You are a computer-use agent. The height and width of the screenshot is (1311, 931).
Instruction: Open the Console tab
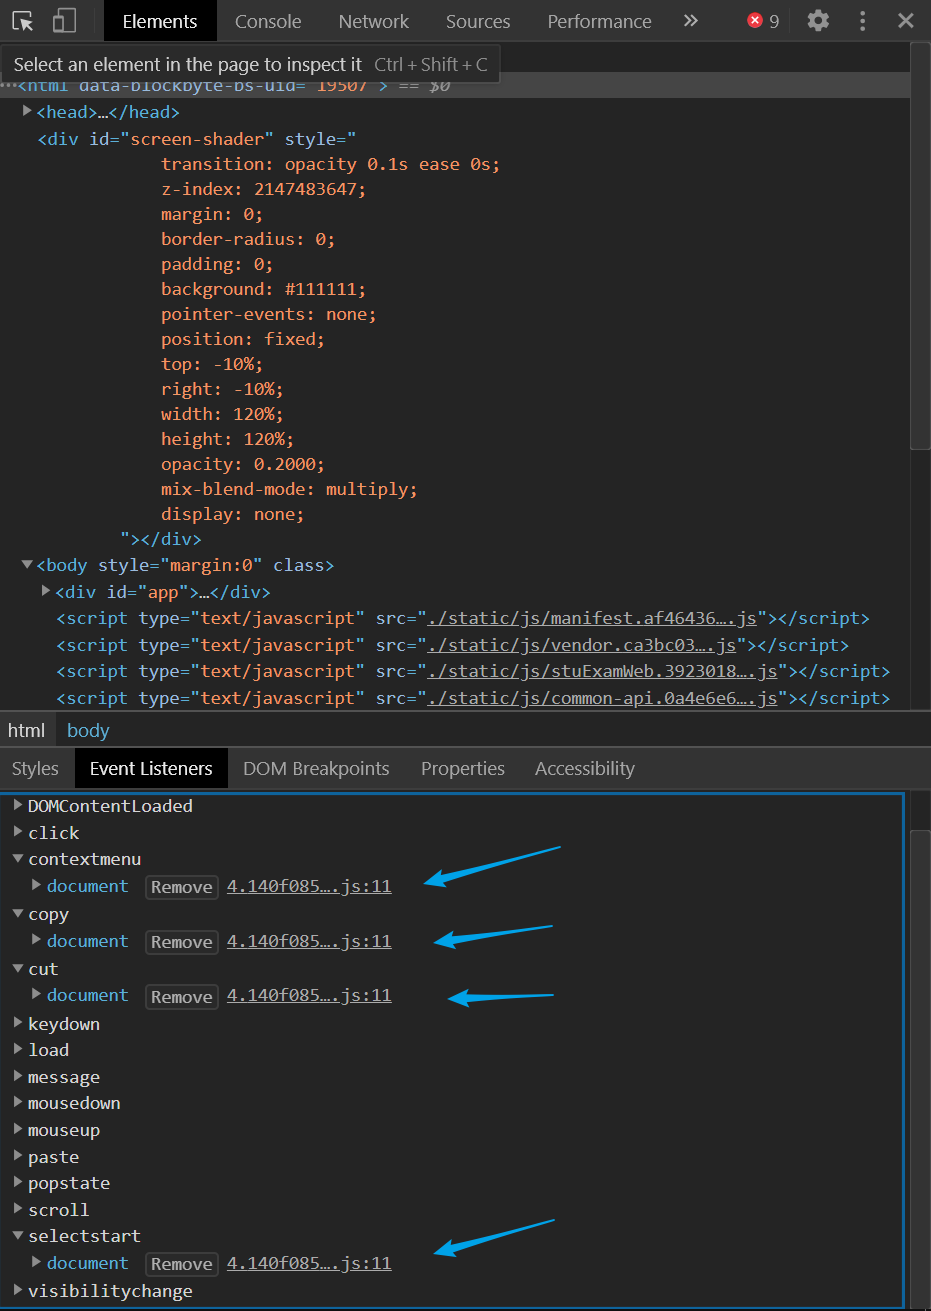point(268,21)
